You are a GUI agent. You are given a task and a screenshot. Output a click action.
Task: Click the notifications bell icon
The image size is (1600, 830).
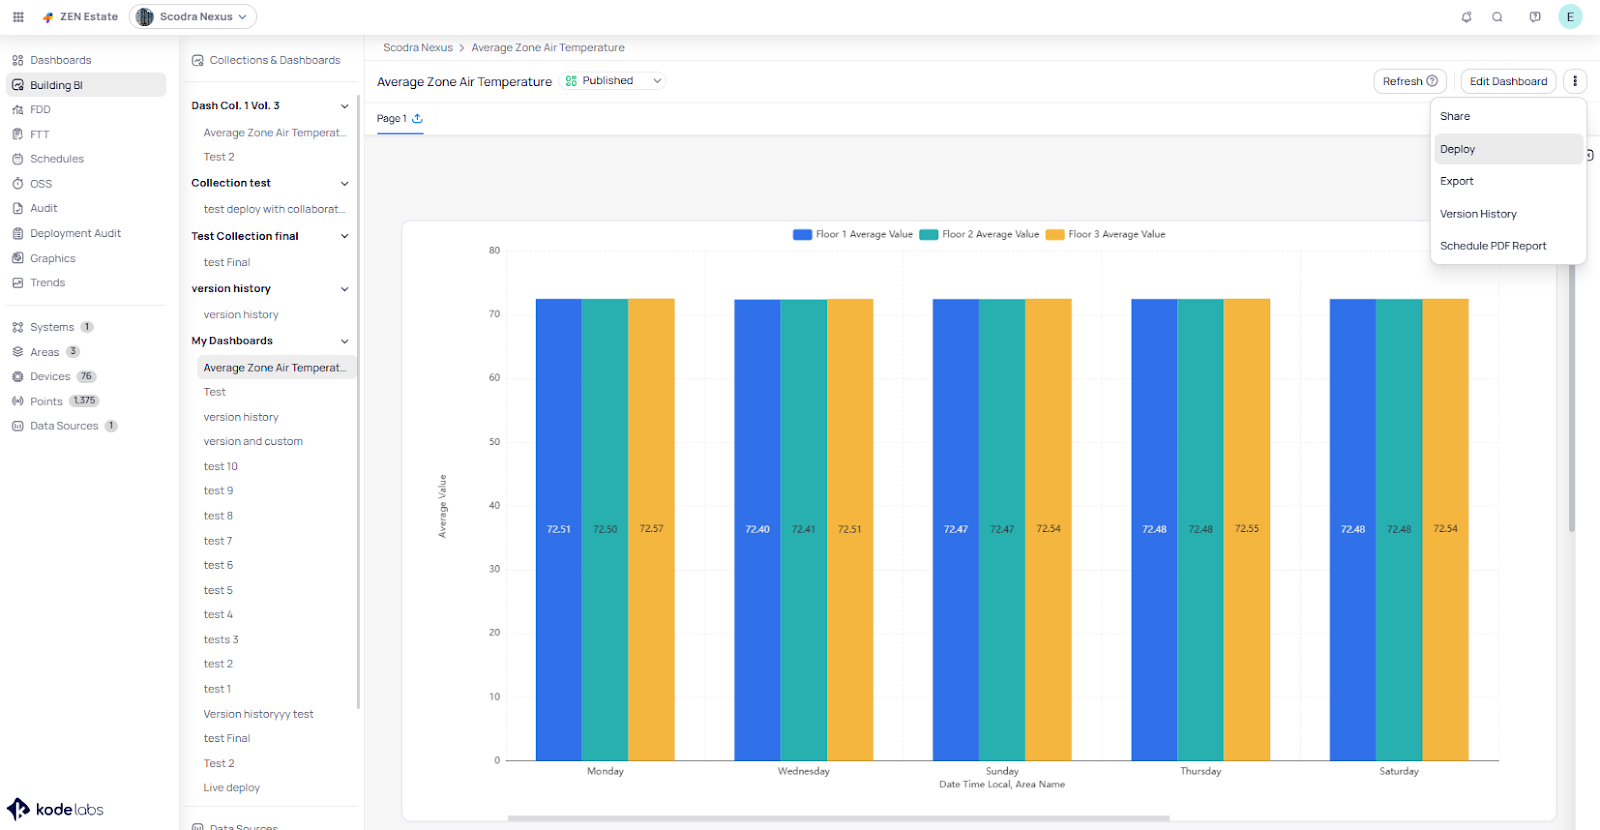click(1466, 17)
